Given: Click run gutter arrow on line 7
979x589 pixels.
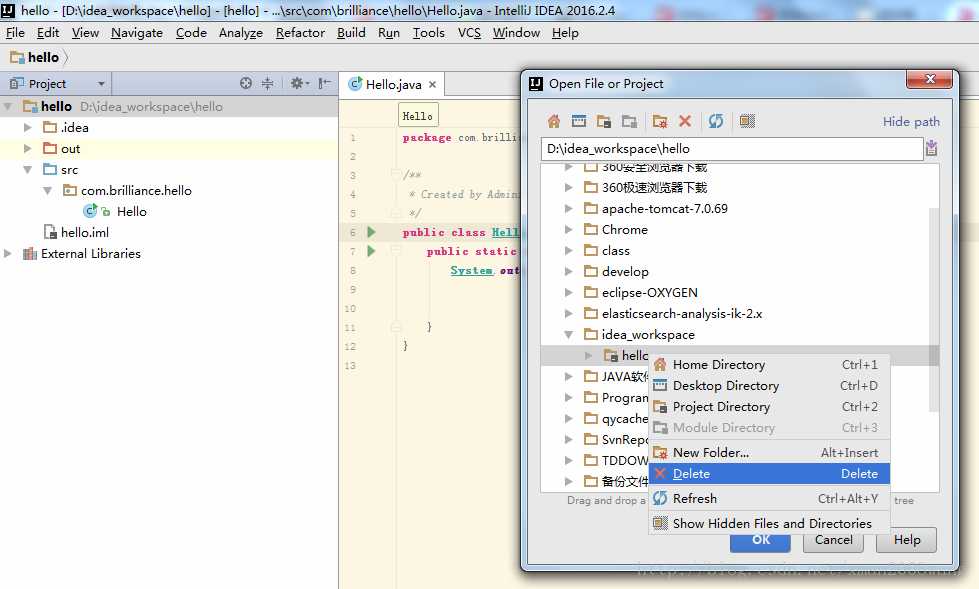Looking at the screenshot, I should pyautogui.click(x=371, y=251).
